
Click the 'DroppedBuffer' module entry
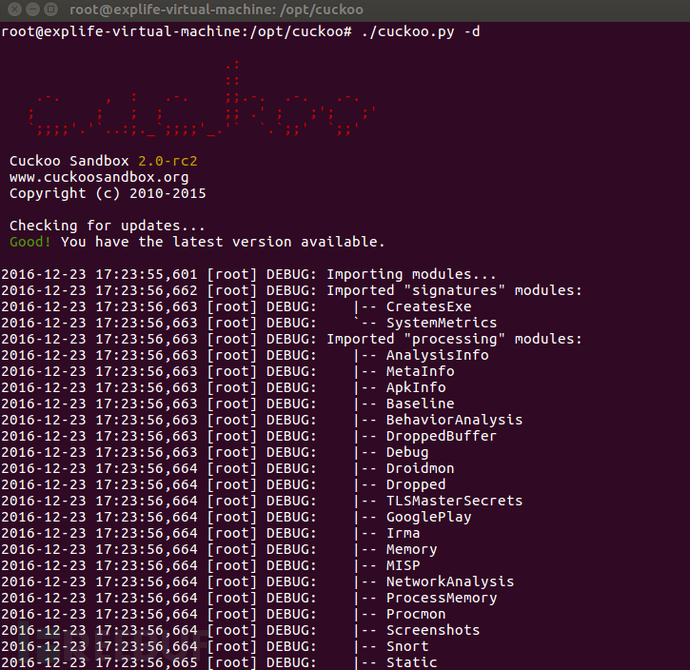point(441,436)
